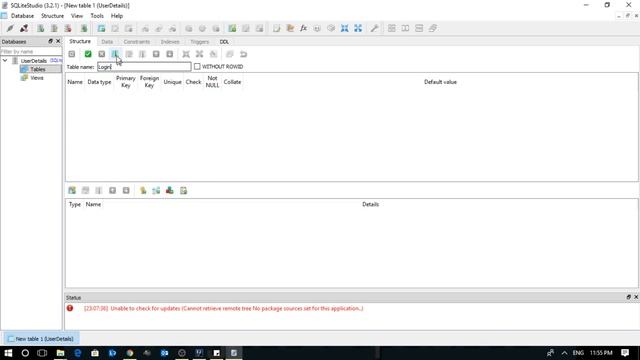Open configuration with the wrench icon

pyautogui.click(x=374, y=28)
